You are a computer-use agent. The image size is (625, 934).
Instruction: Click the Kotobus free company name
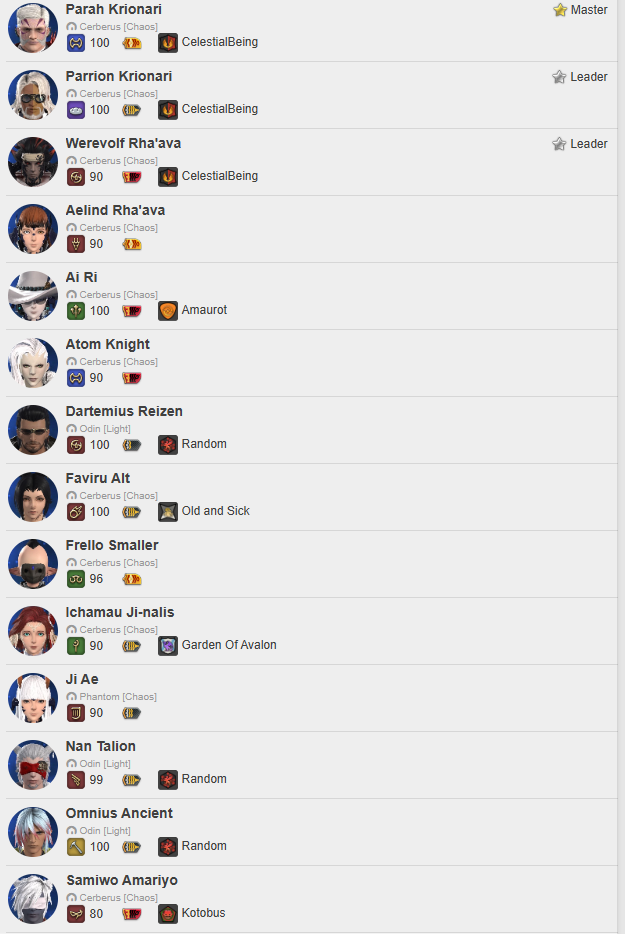(203, 913)
